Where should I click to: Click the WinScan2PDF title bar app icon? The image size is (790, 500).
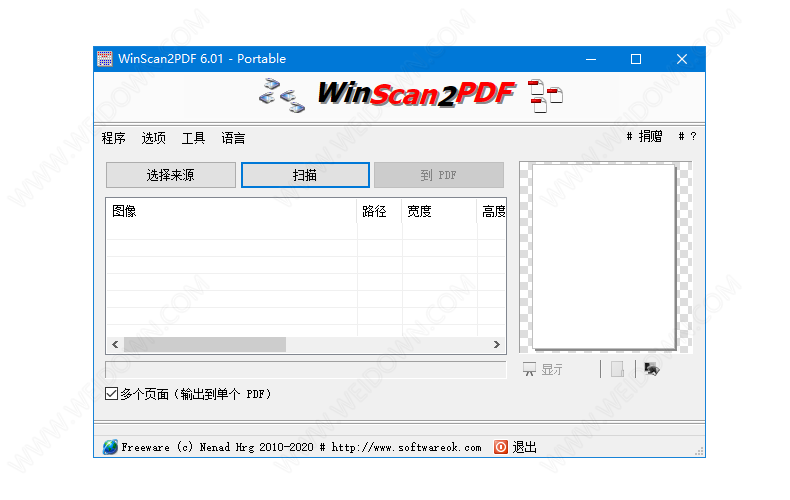(x=105, y=58)
